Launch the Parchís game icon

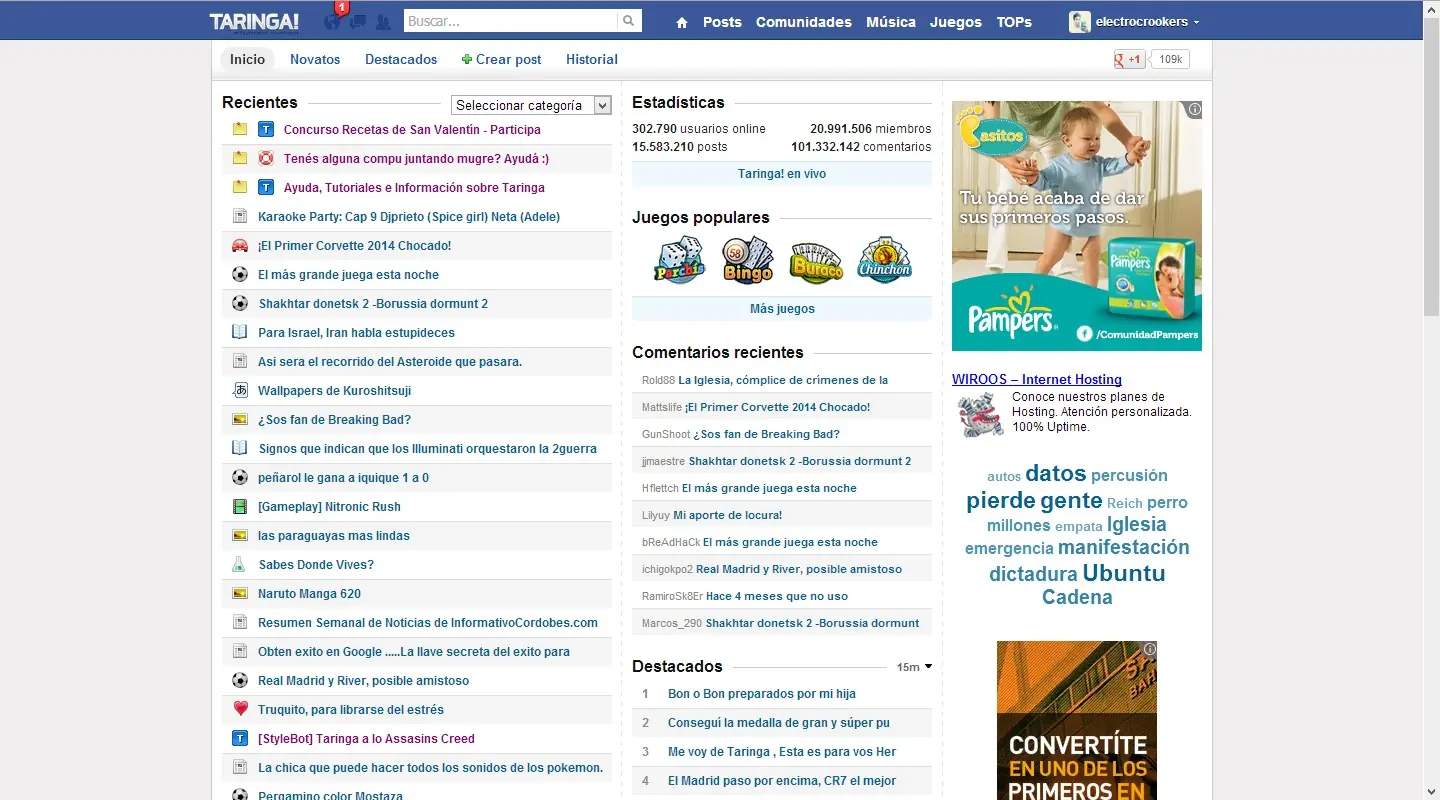pos(680,260)
